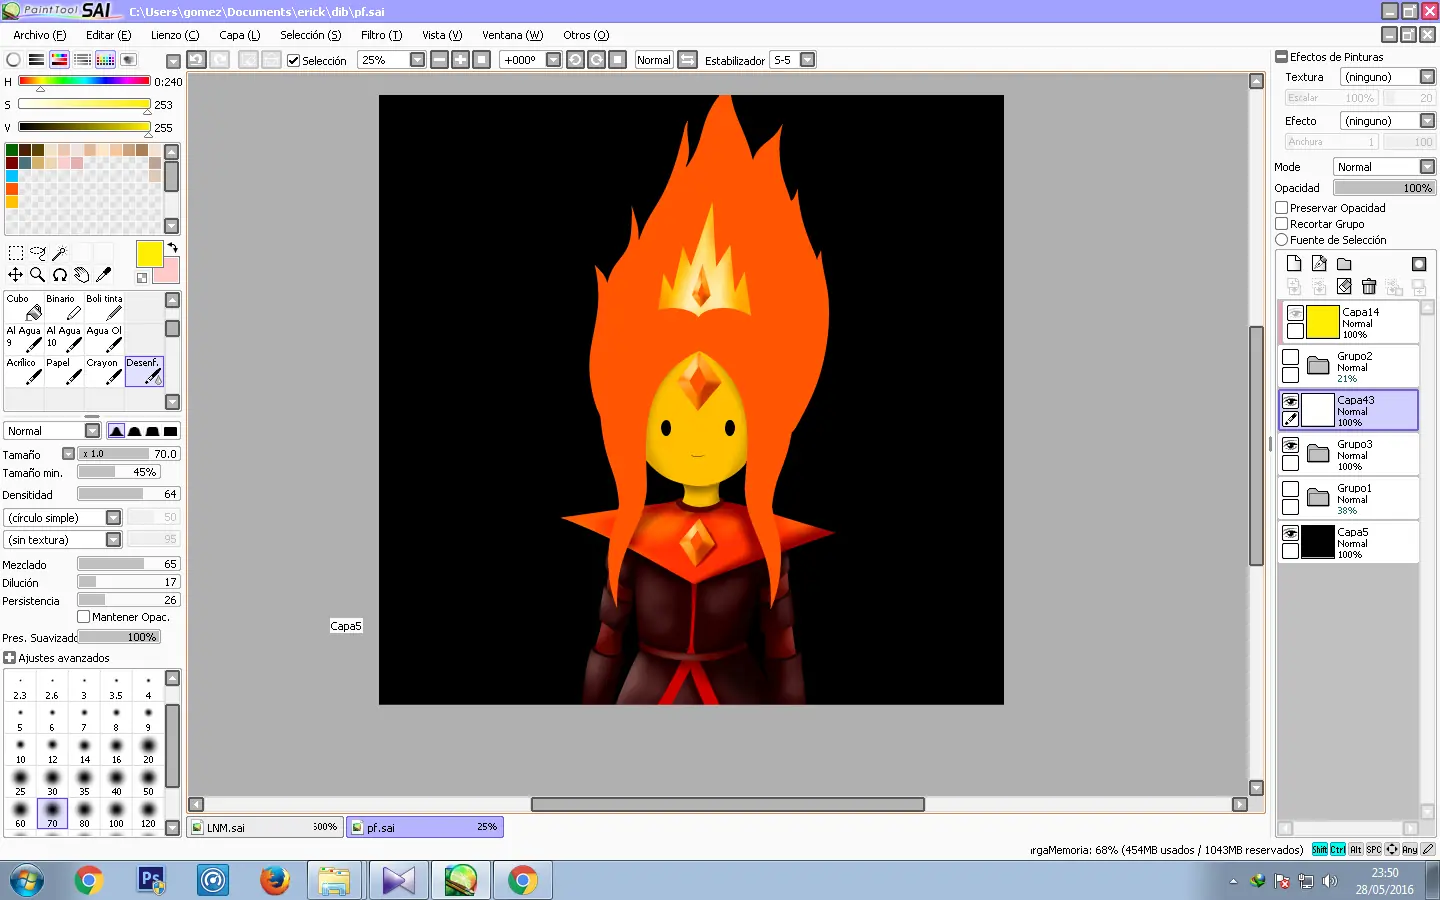Open the brush texture (sin textura) dropdown
The image size is (1440, 900).
tap(113, 540)
